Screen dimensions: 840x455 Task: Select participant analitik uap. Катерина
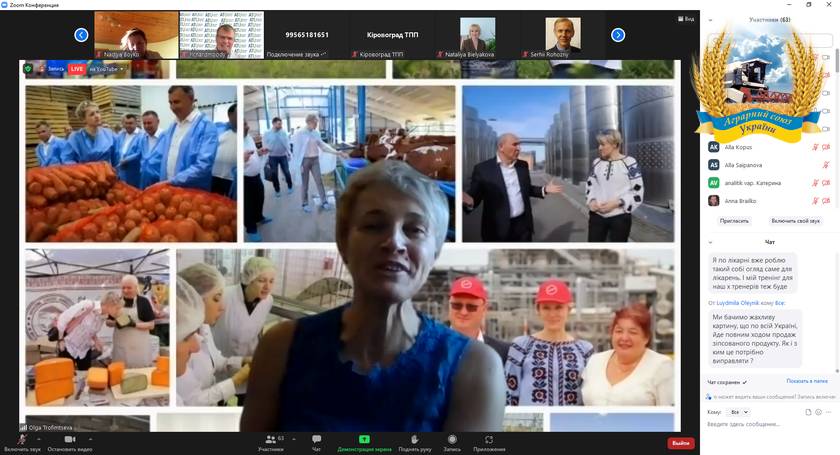[770, 183]
